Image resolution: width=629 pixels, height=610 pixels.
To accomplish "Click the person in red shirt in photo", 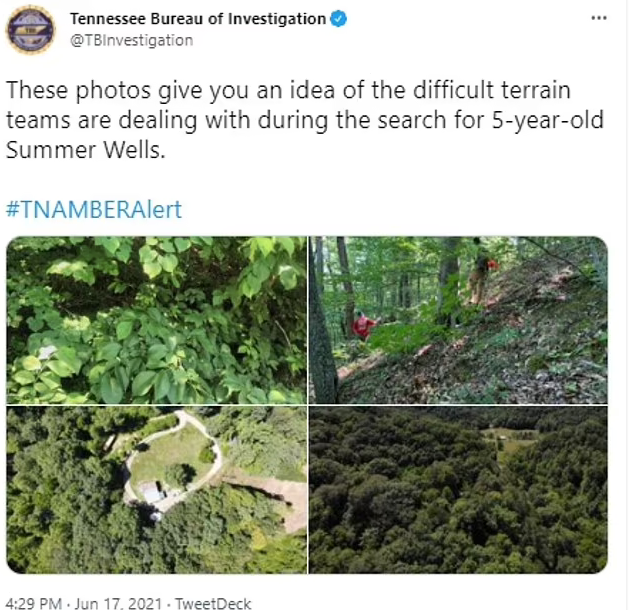I will [x=363, y=326].
